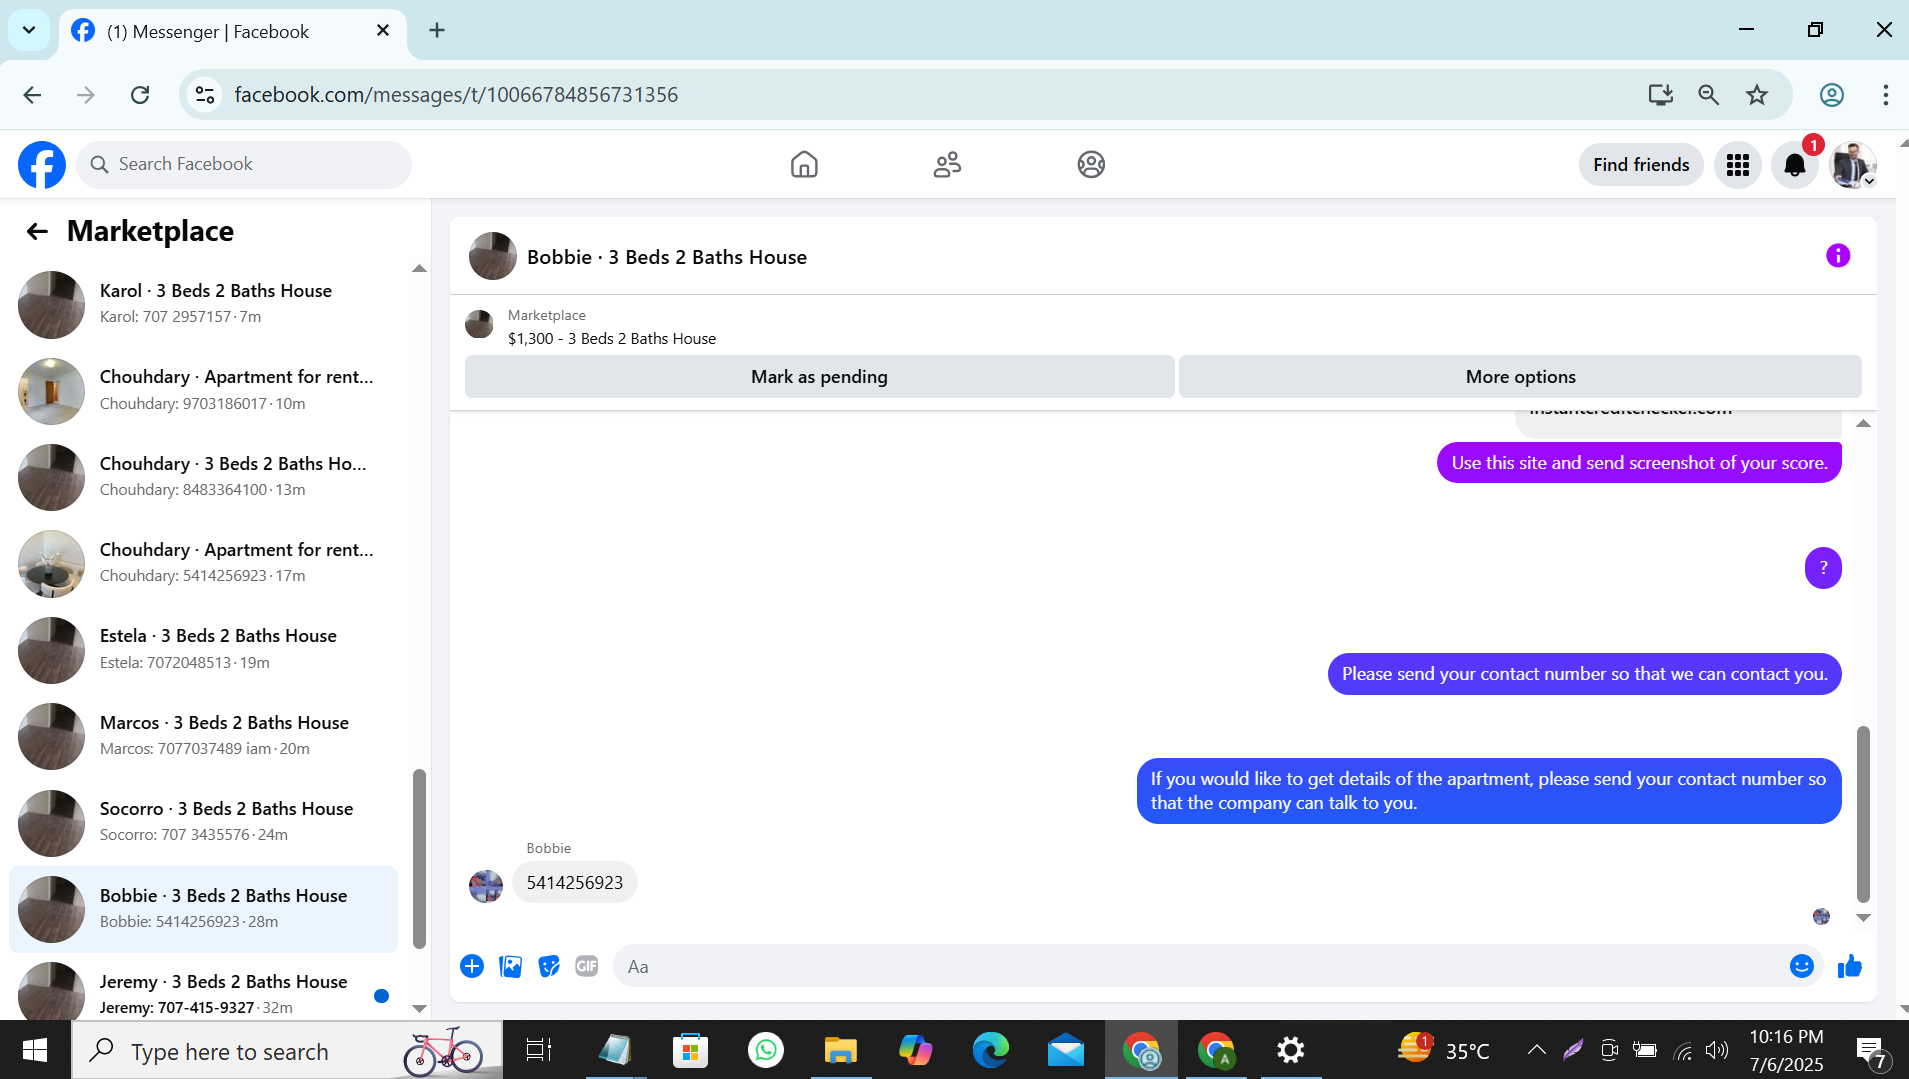Open the taskbar volume control
The height and width of the screenshot is (1079, 1909).
(x=1717, y=1050)
